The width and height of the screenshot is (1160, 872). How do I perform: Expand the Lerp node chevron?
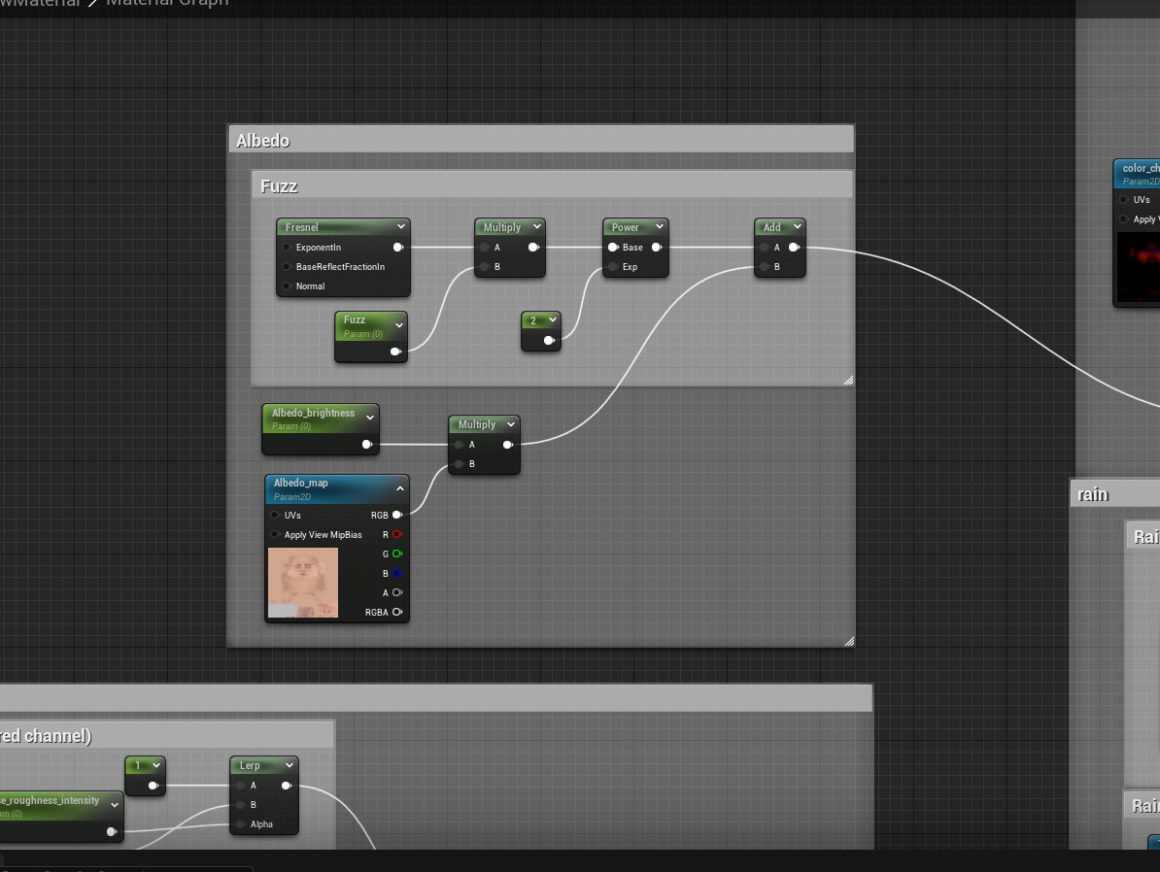pos(289,765)
